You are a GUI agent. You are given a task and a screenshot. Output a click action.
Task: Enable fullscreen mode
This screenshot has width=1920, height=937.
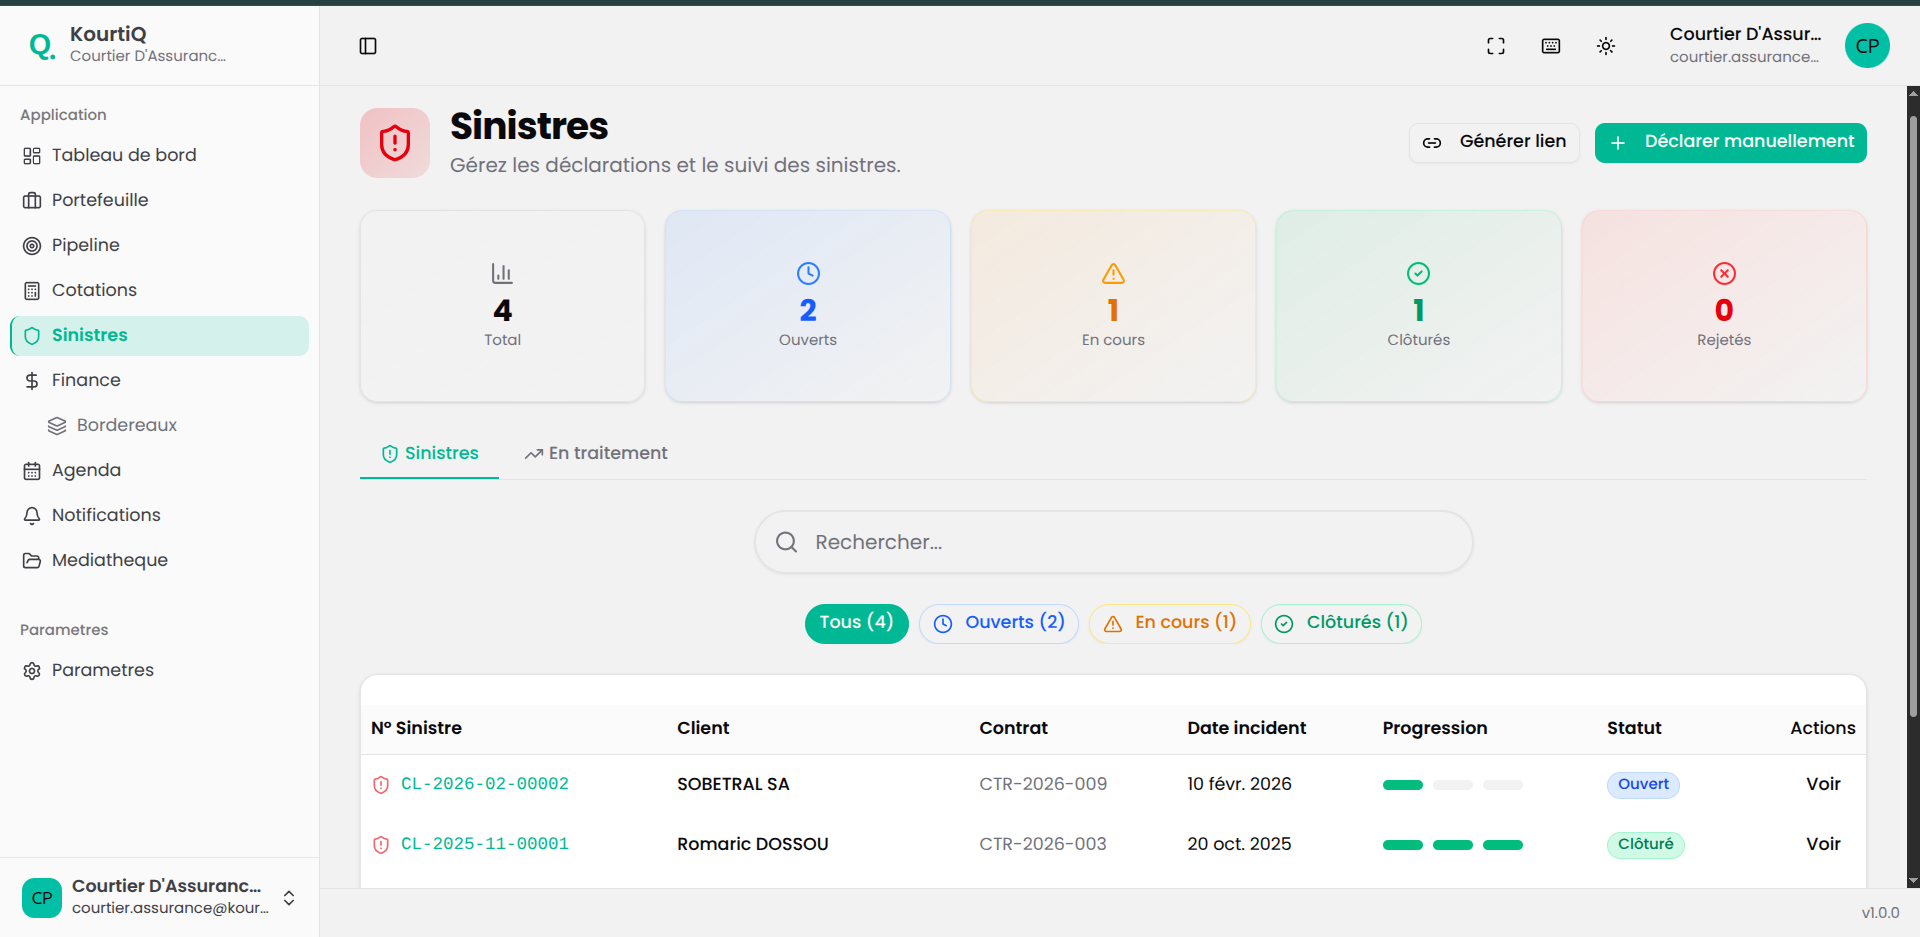pos(1496,46)
